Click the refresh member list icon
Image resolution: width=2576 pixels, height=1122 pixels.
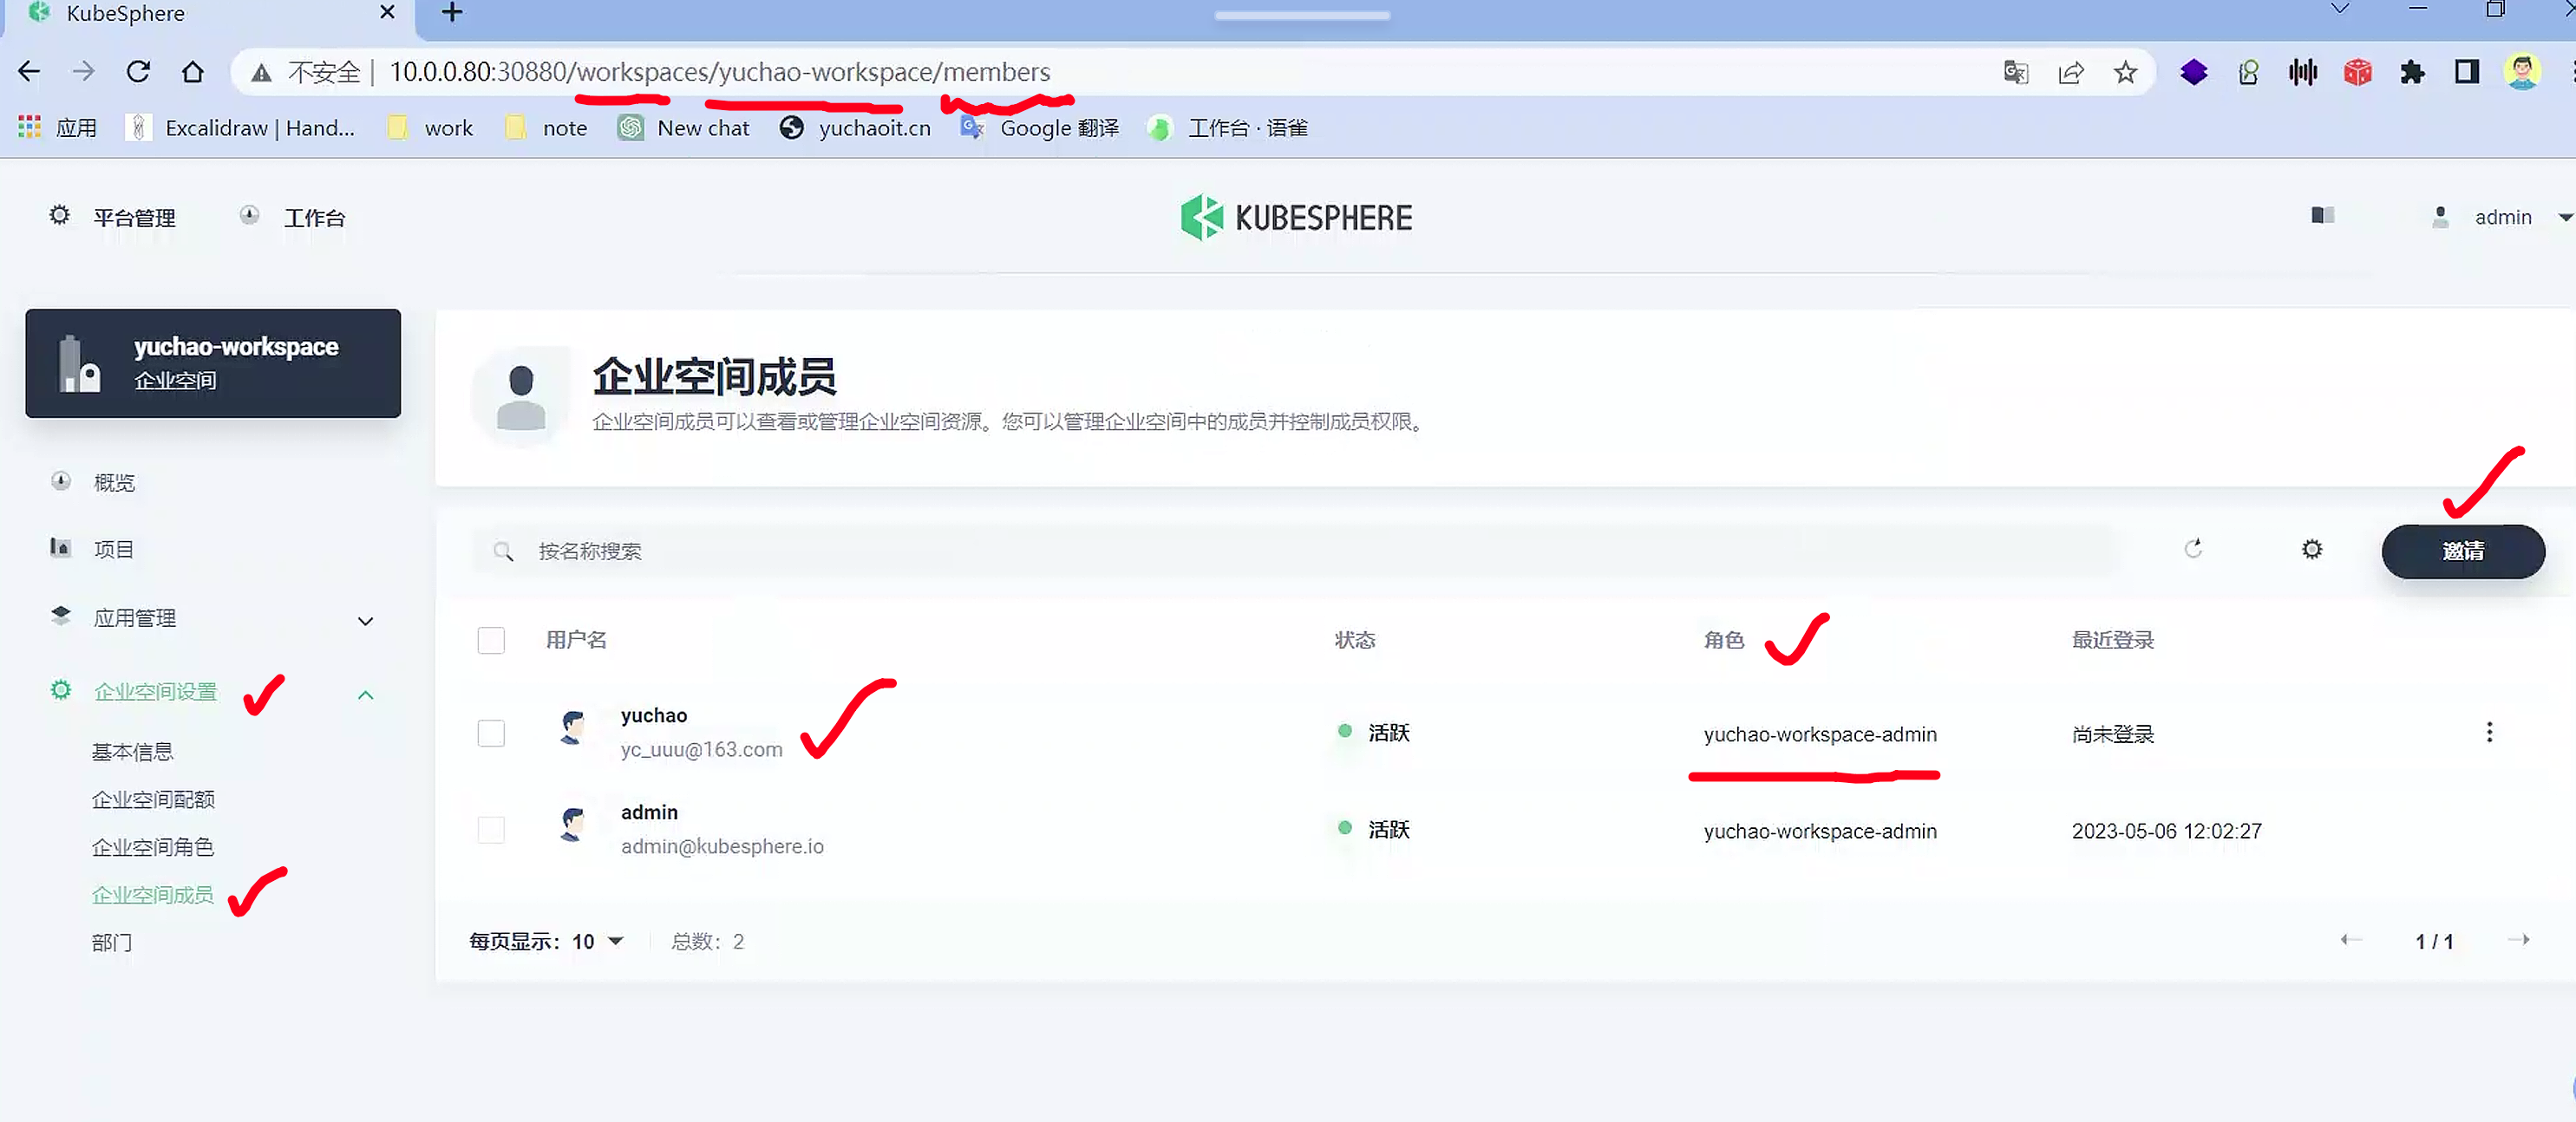pos(2193,549)
